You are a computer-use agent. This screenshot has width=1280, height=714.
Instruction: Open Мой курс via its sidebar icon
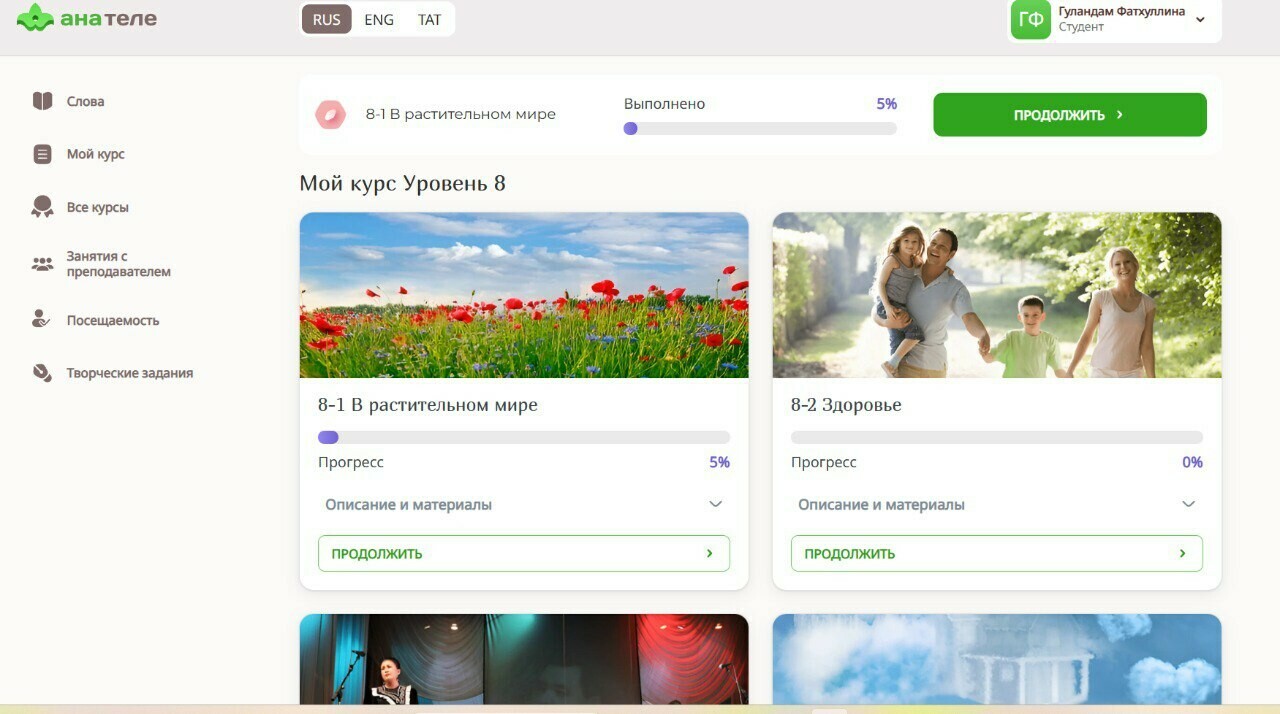click(42, 154)
